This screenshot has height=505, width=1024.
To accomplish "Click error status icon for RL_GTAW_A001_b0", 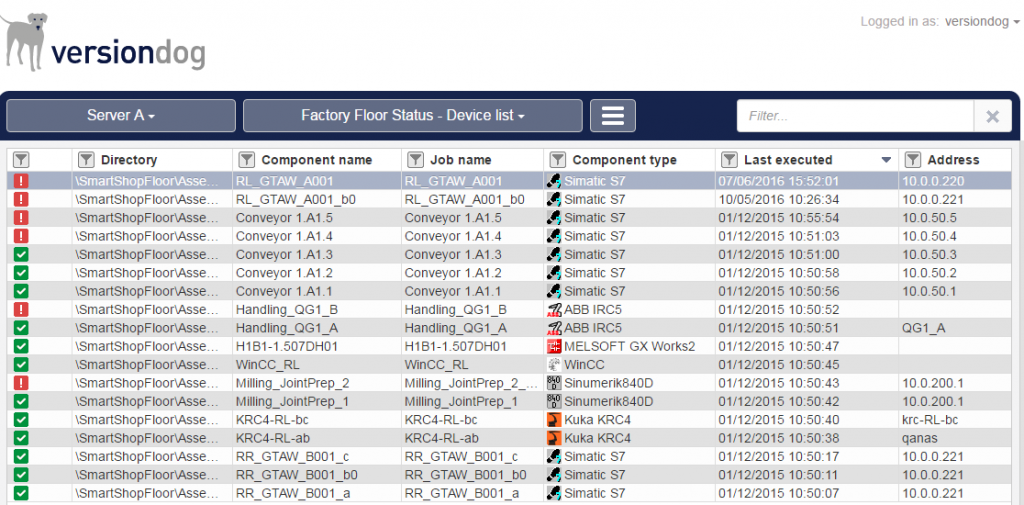I will tap(21, 199).
